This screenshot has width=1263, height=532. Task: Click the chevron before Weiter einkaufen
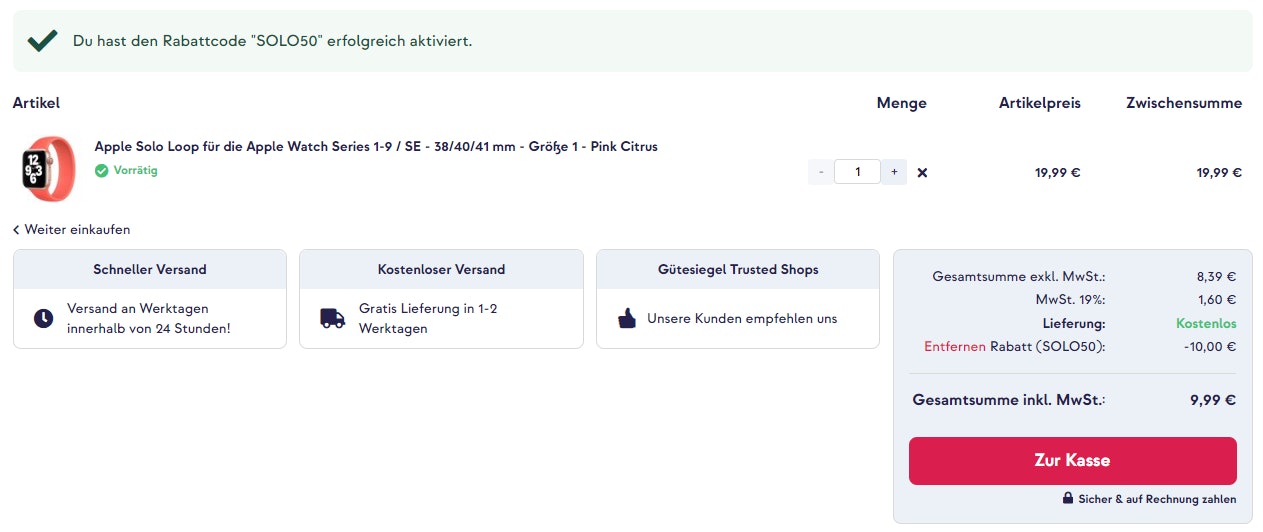(x=17, y=229)
